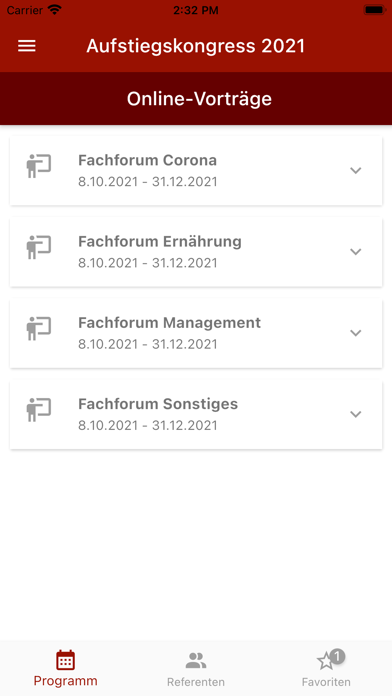Tap the Online-Vorträge section header
The image size is (392, 696).
point(199,99)
